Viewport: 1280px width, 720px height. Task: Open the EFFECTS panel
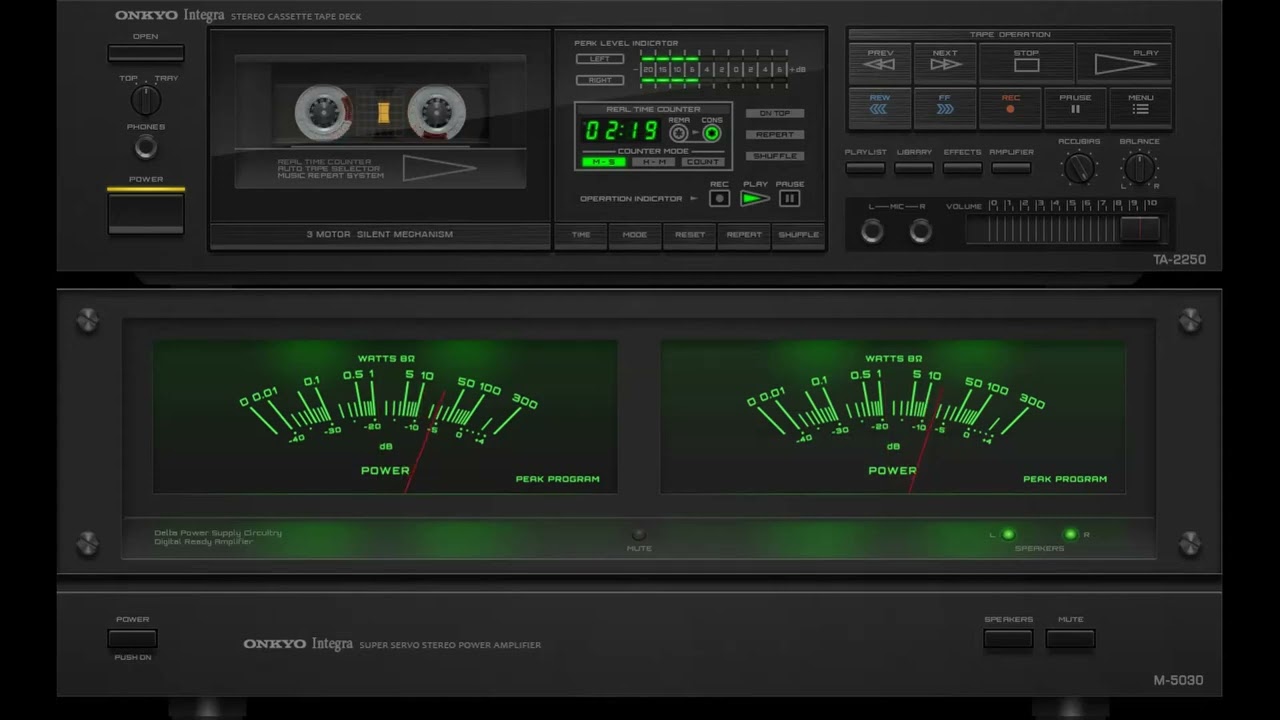[x=962, y=168]
